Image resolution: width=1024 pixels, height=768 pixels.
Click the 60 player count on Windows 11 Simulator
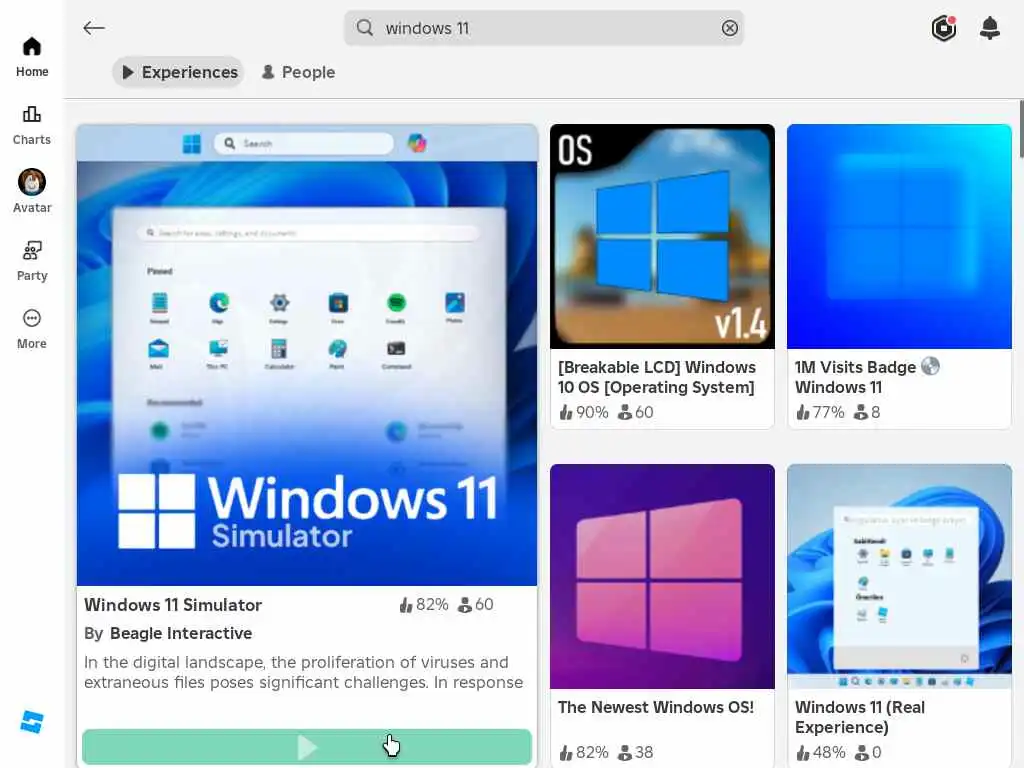[475, 605]
